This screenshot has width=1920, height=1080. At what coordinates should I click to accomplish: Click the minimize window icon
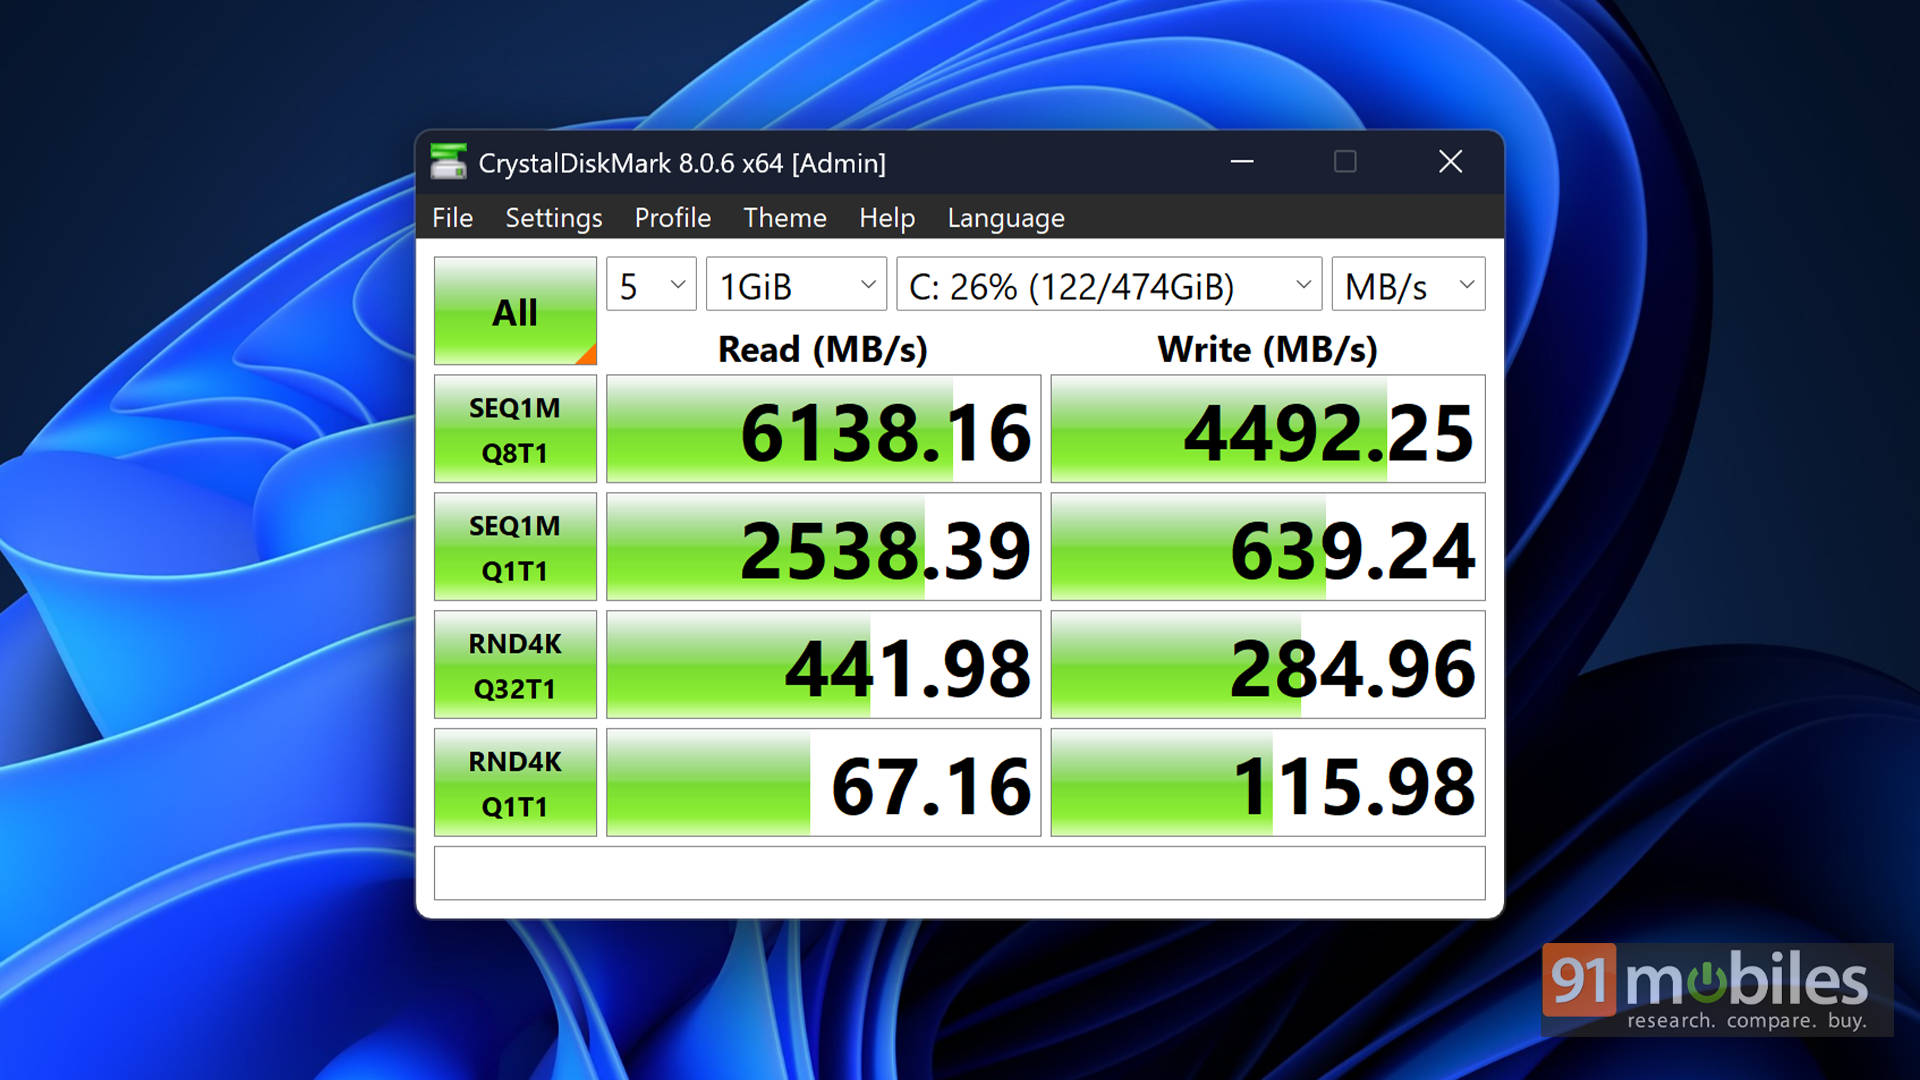pos(1242,162)
